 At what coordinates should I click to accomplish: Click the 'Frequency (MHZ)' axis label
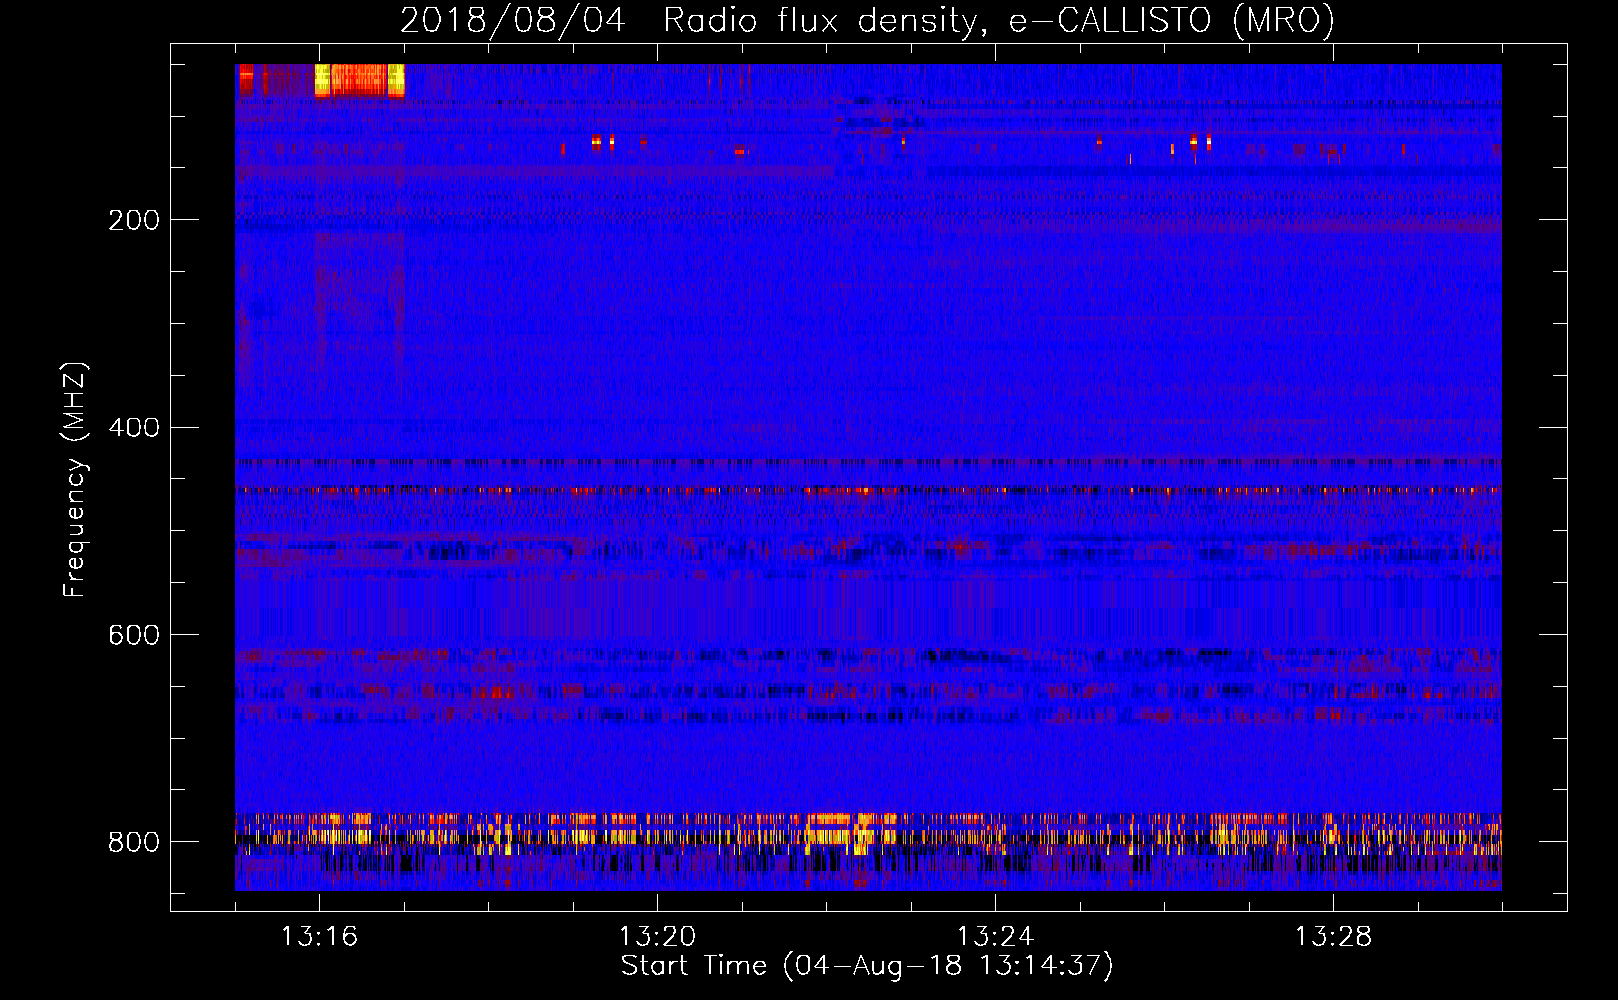click(x=74, y=479)
